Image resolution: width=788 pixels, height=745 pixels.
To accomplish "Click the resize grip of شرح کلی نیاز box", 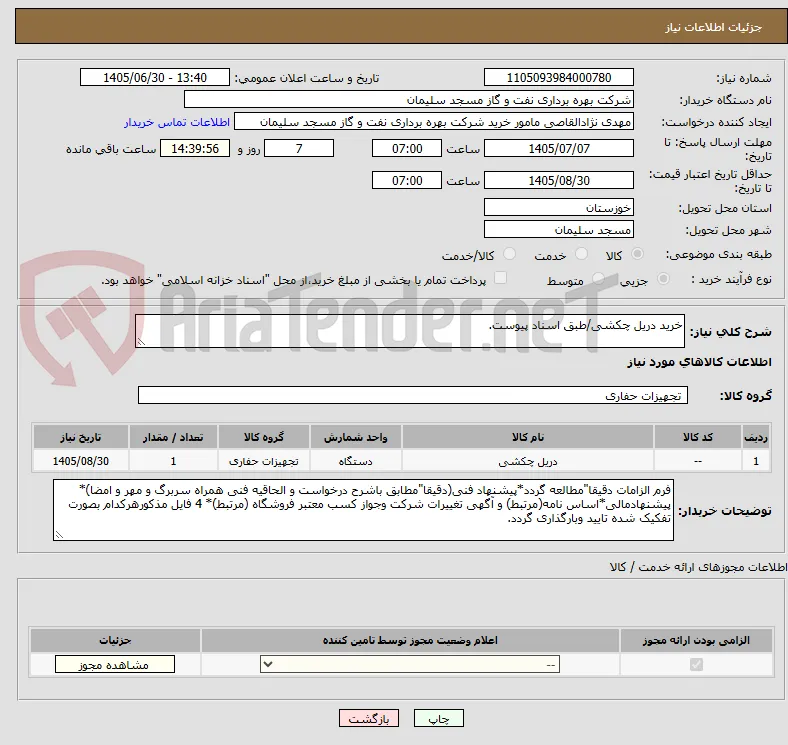I will pos(141,342).
